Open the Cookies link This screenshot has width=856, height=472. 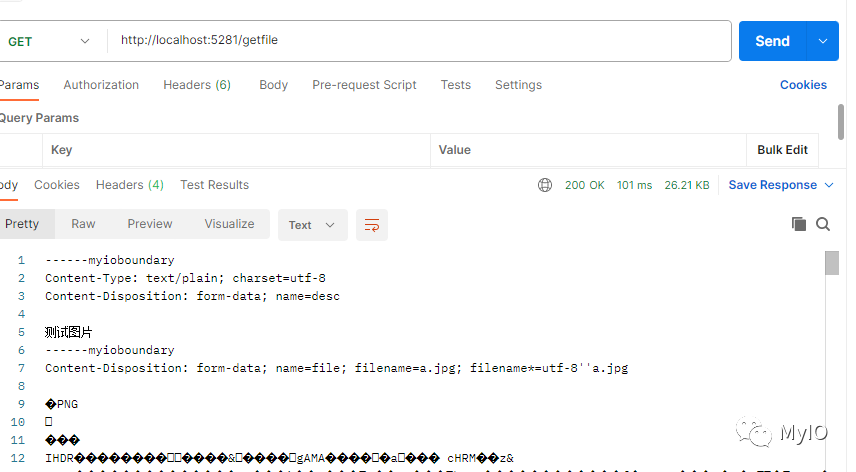point(803,85)
